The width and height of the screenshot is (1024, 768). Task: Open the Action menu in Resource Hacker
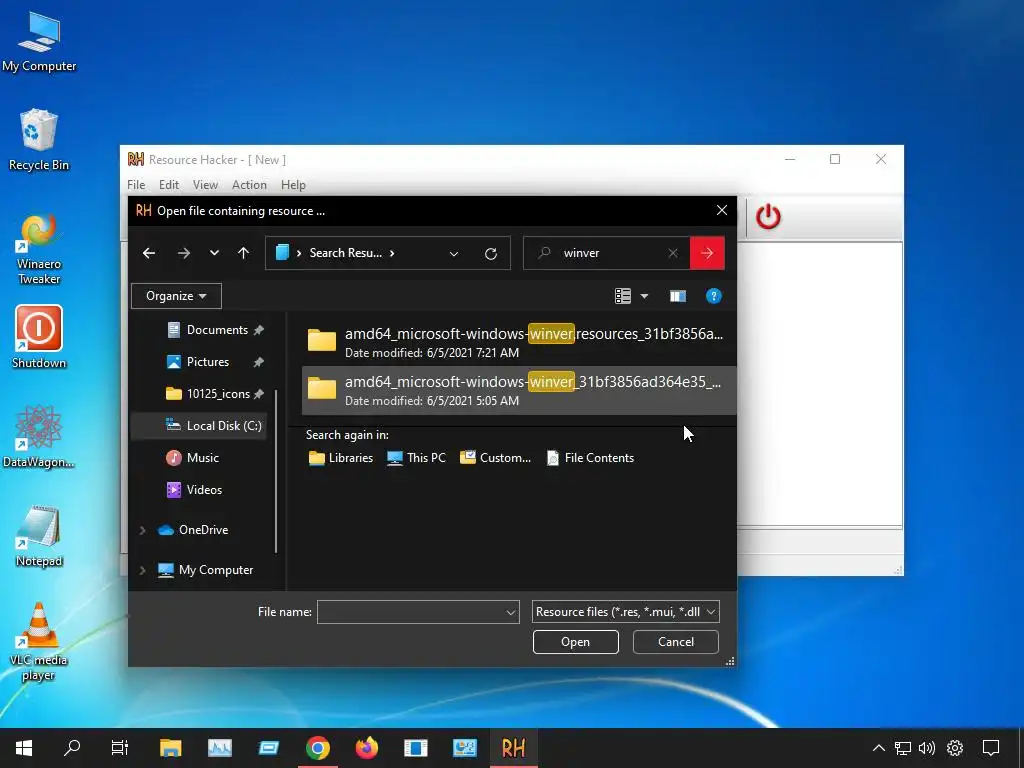(249, 185)
